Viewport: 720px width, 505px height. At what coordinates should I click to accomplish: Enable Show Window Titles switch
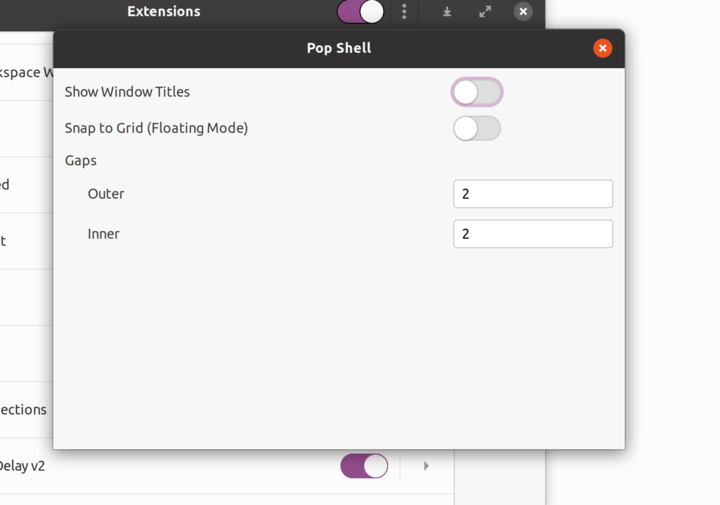click(476, 92)
